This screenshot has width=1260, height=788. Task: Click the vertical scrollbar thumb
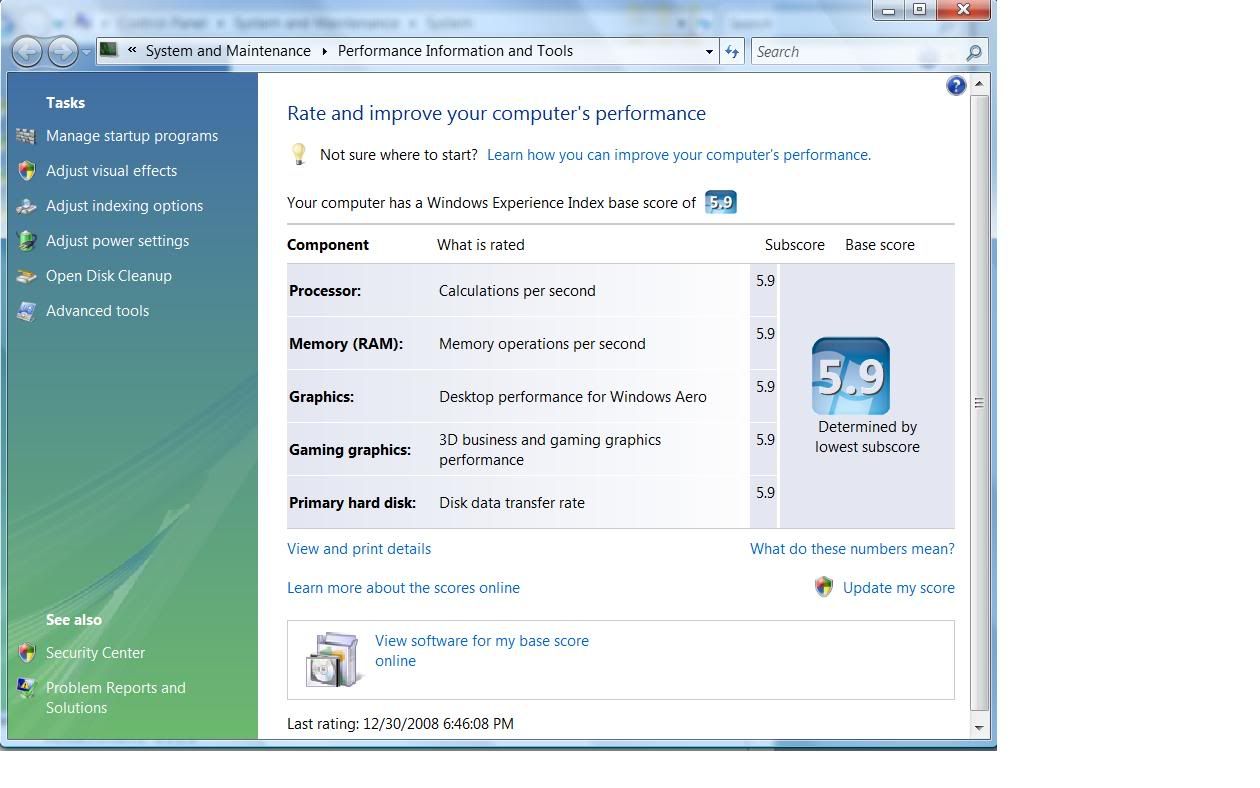coord(980,402)
